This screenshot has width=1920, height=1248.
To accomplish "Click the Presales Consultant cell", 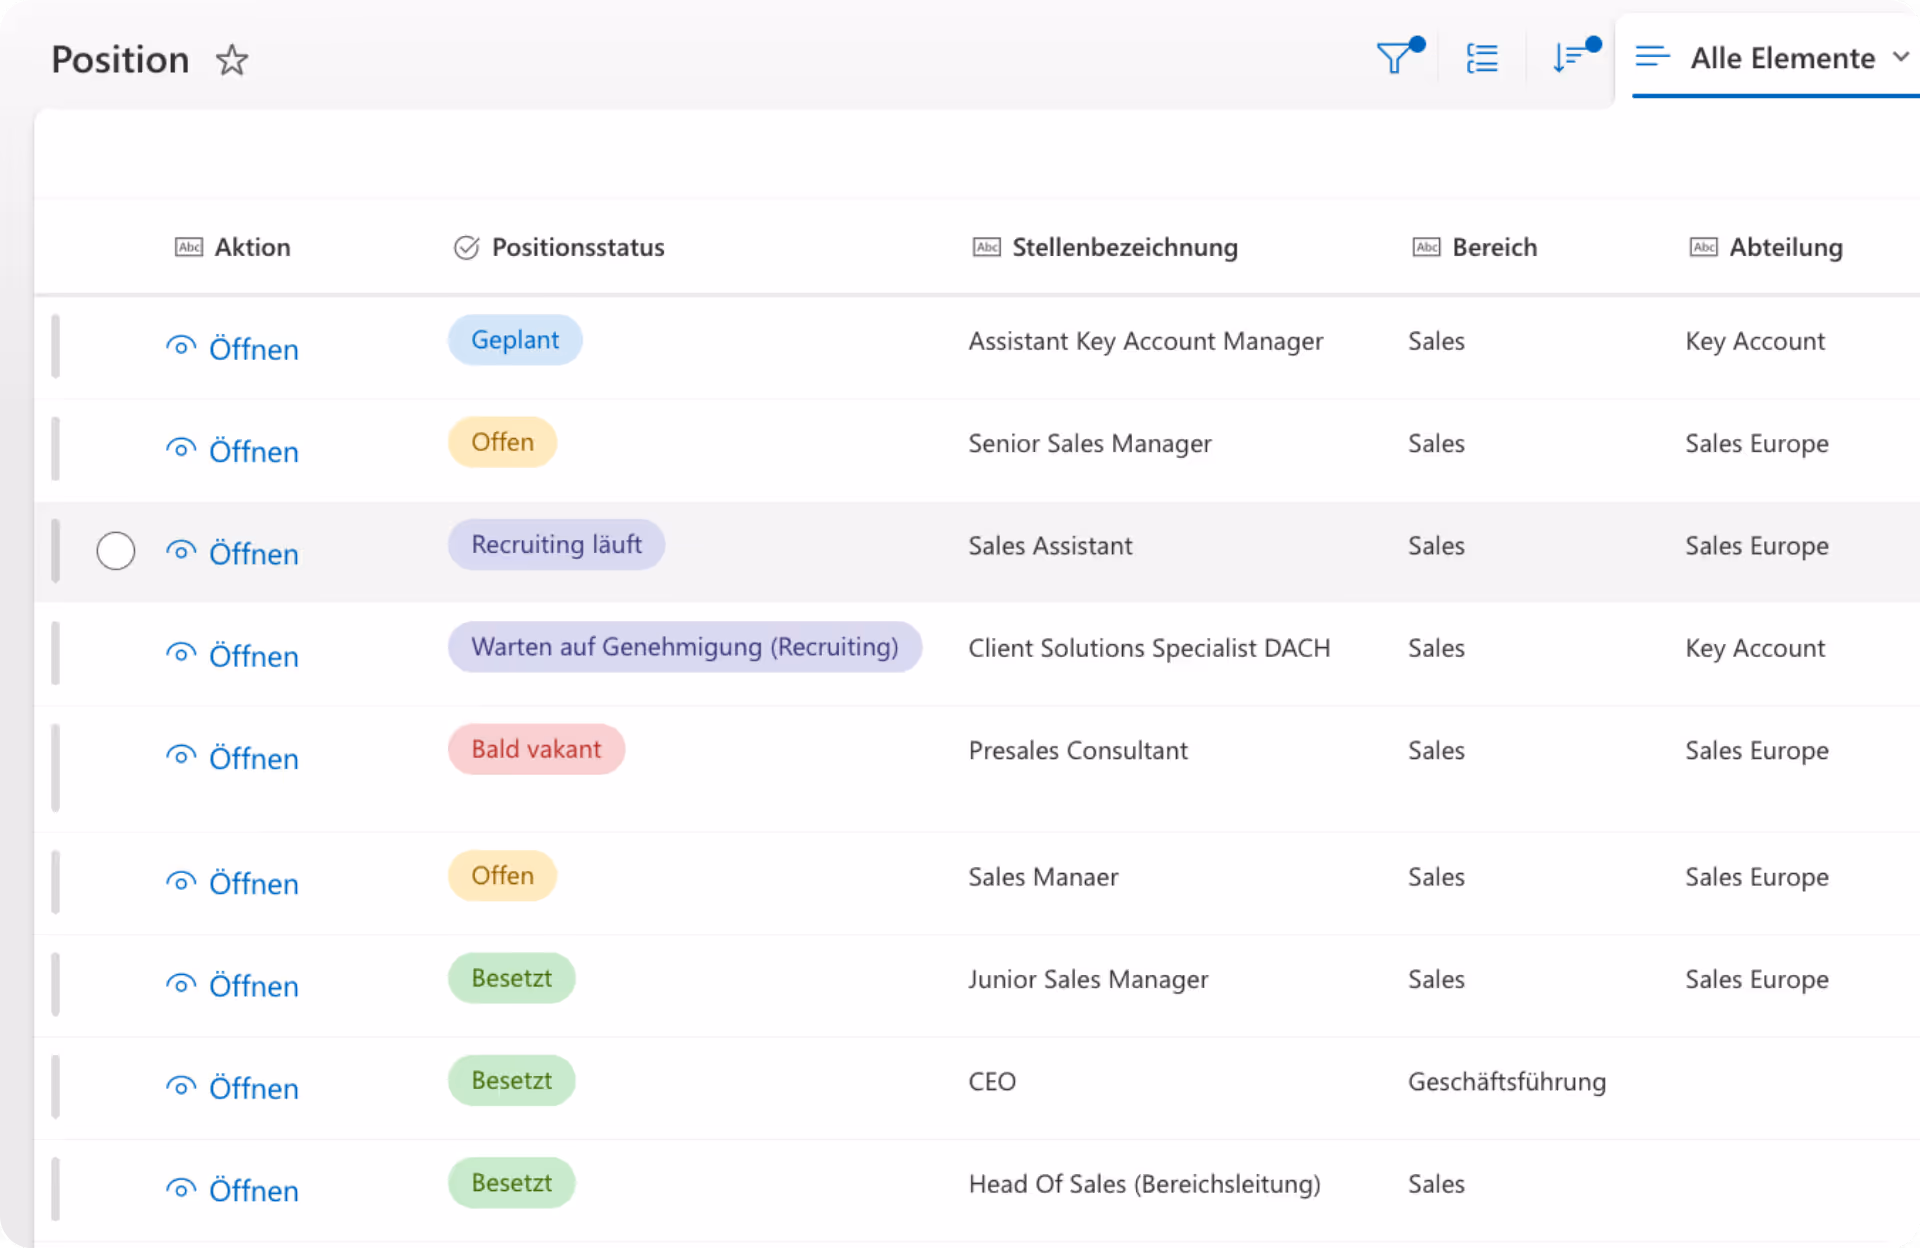I will (x=1078, y=750).
